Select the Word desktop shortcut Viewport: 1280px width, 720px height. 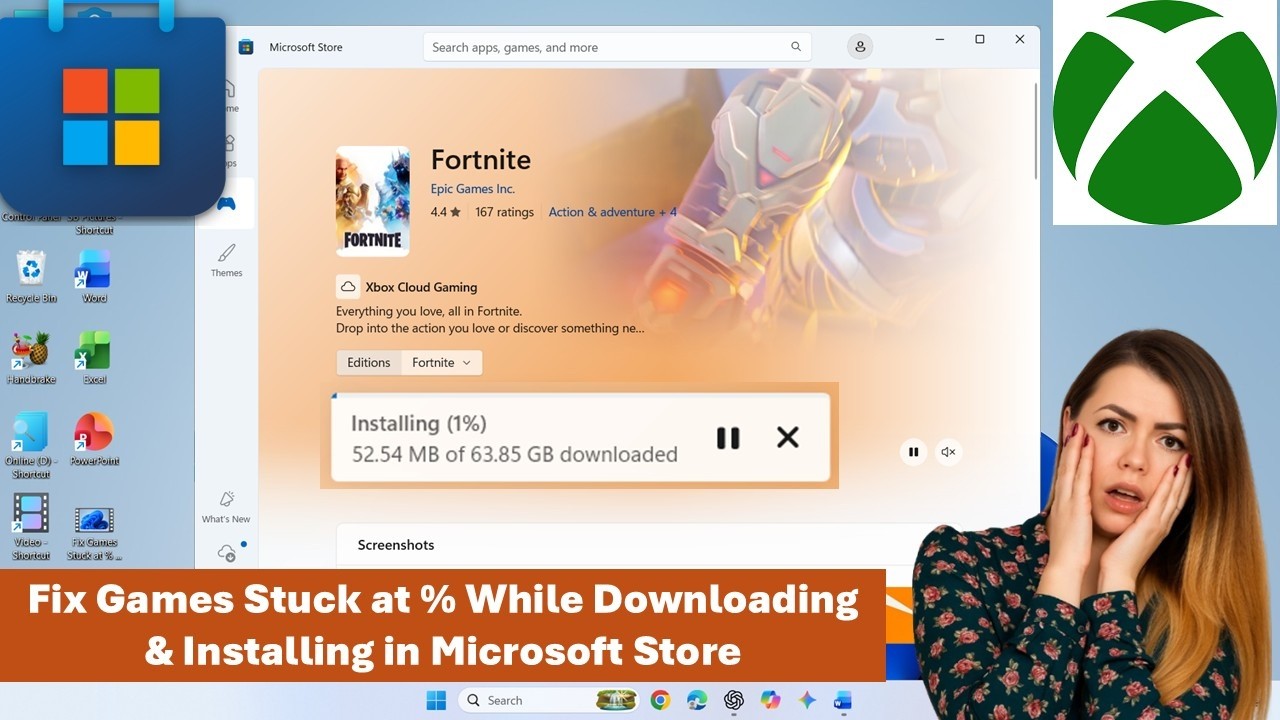tap(94, 277)
